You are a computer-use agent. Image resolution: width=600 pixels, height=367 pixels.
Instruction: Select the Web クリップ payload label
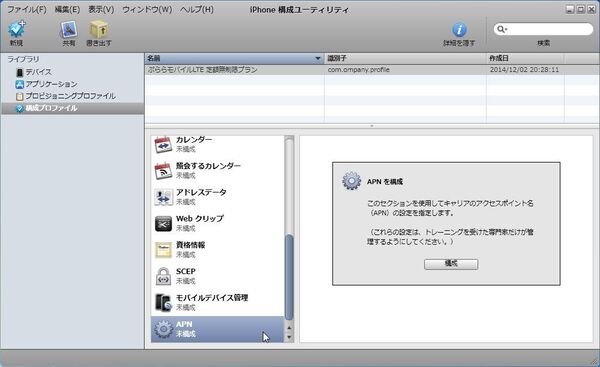click(200, 219)
